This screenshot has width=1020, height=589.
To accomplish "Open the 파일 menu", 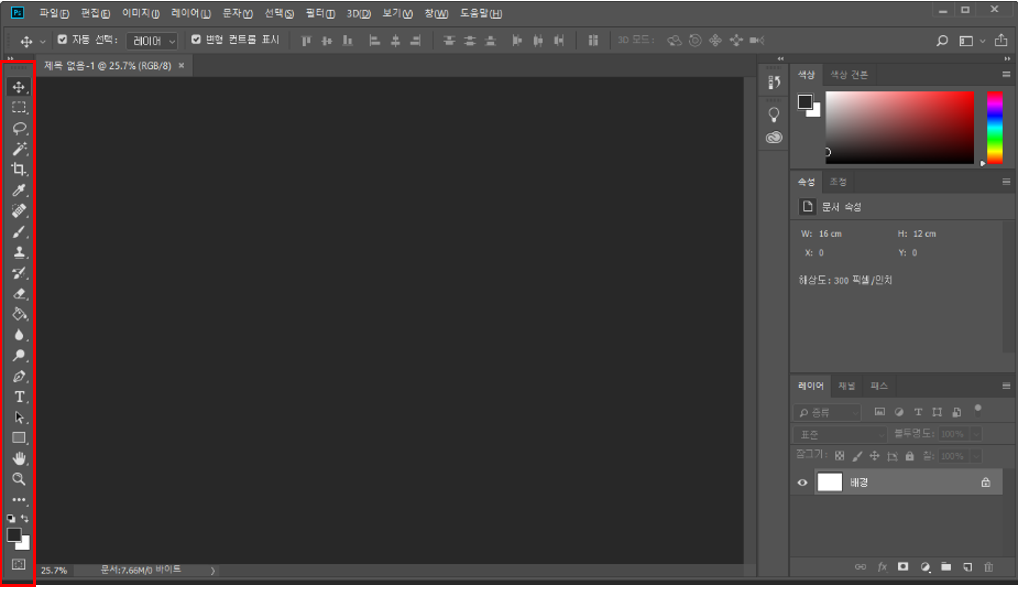I will click(x=53, y=13).
